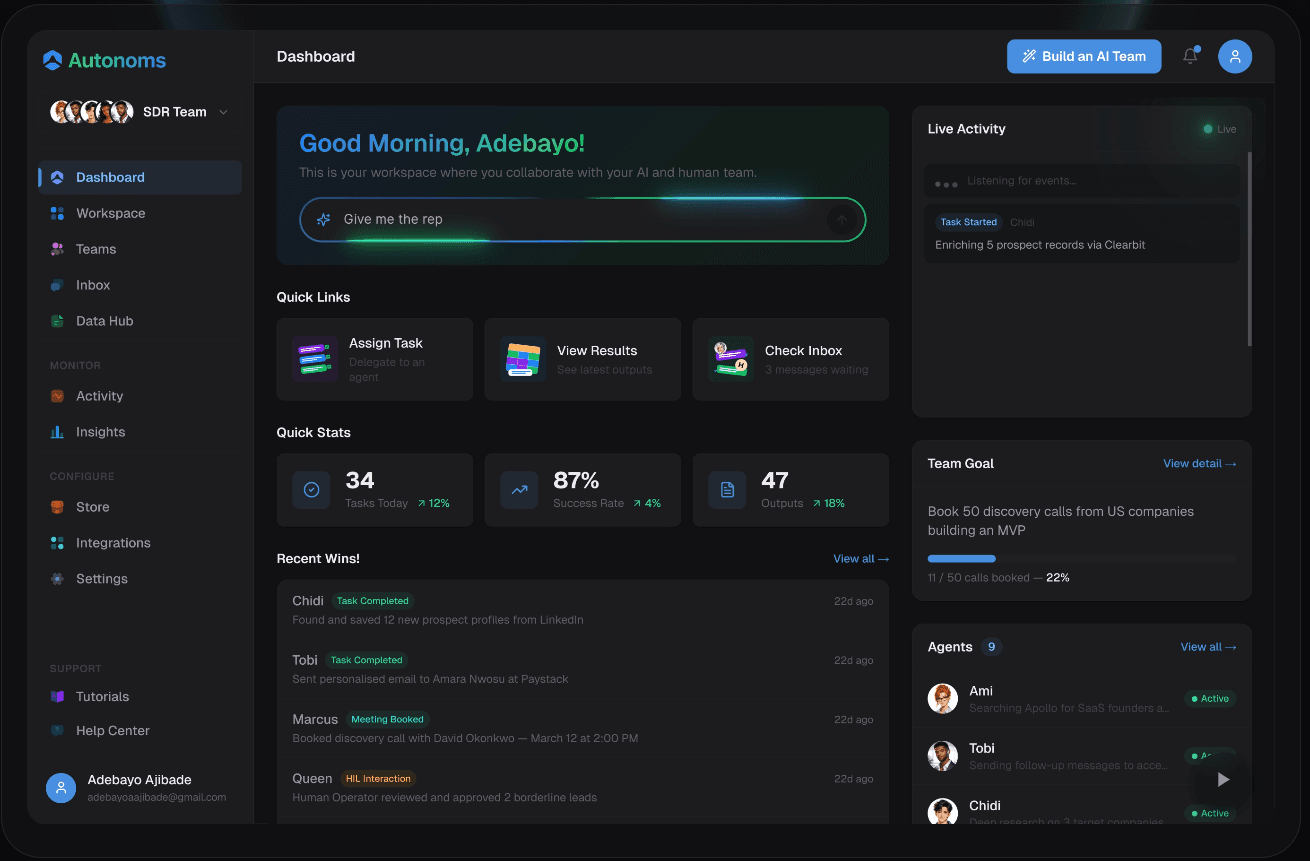This screenshot has width=1310, height=861.
Task: Open the Activity menu item
Action: (140, 396)
